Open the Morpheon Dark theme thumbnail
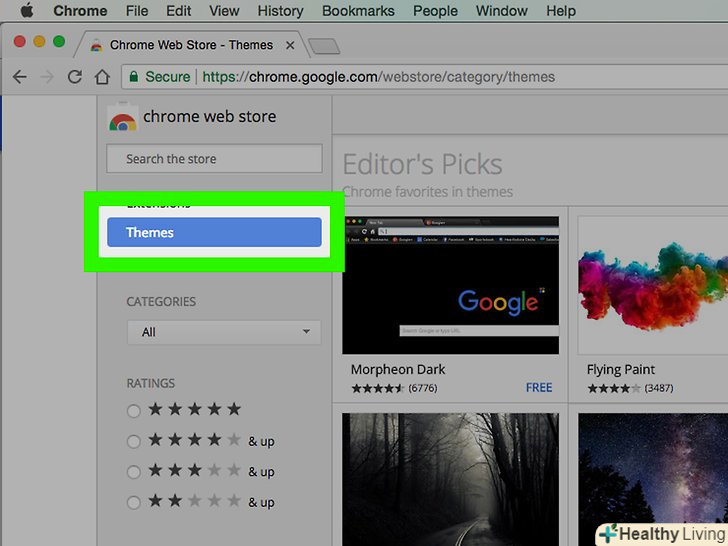 [450, 285]
